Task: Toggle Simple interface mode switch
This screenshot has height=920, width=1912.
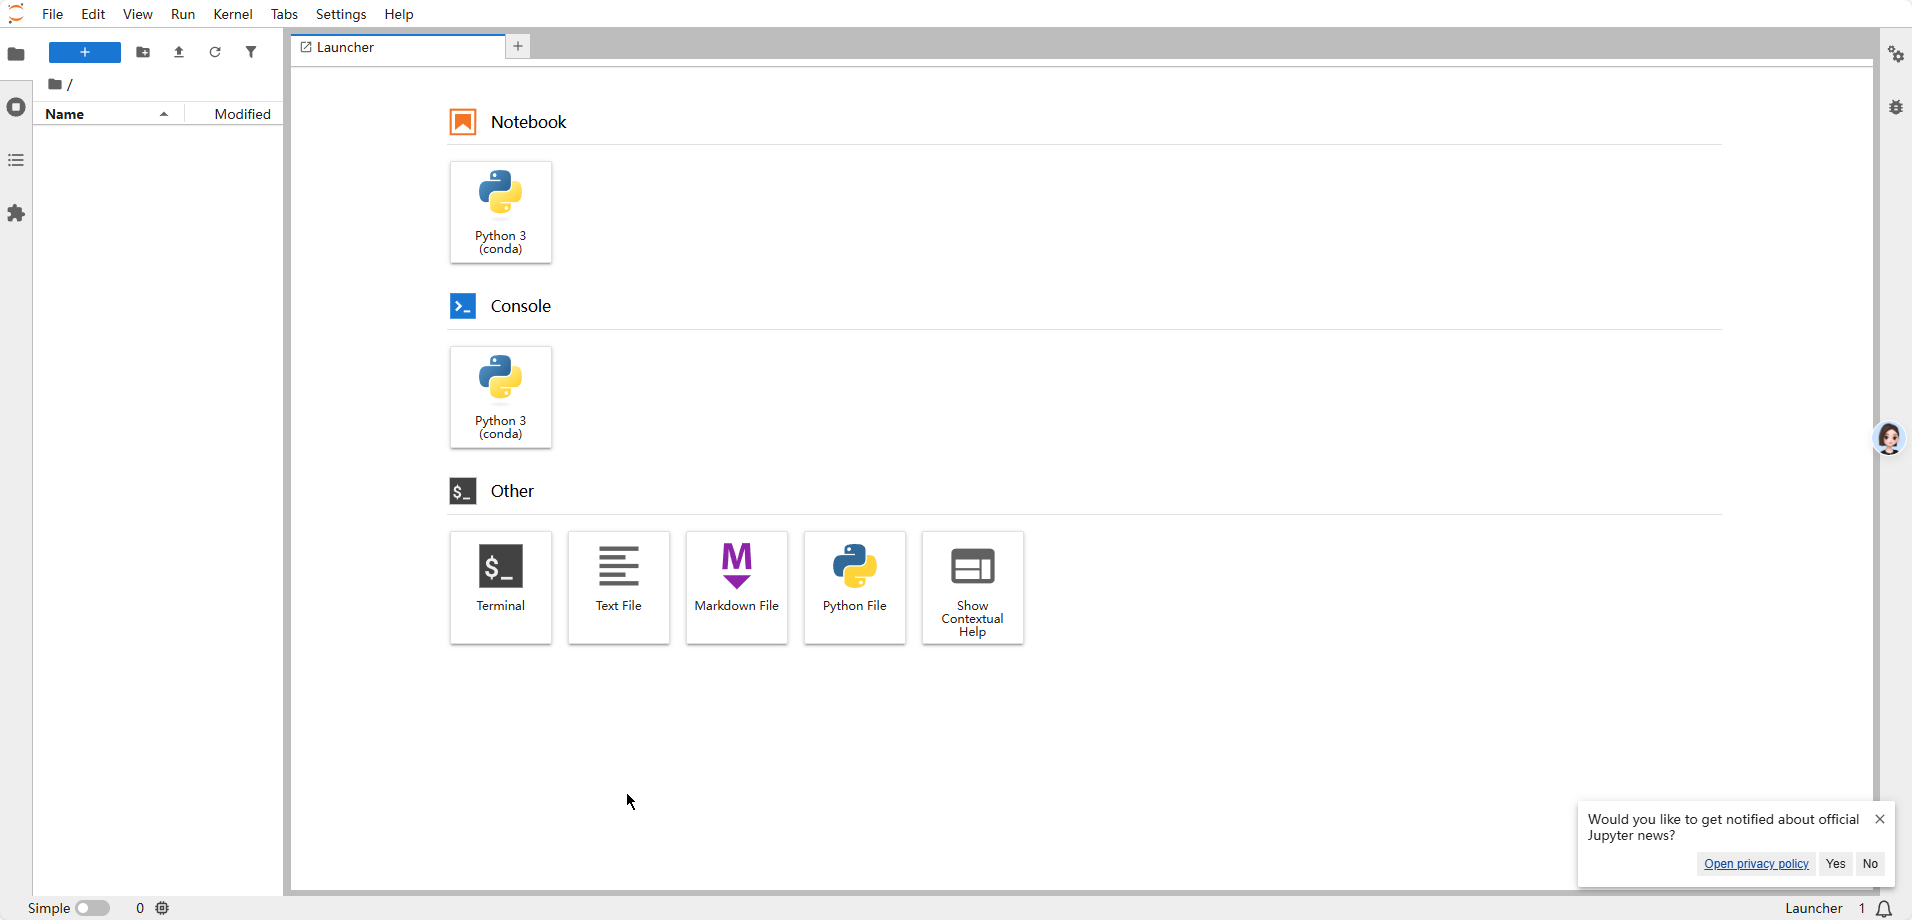Action: [x=92, y=908]
